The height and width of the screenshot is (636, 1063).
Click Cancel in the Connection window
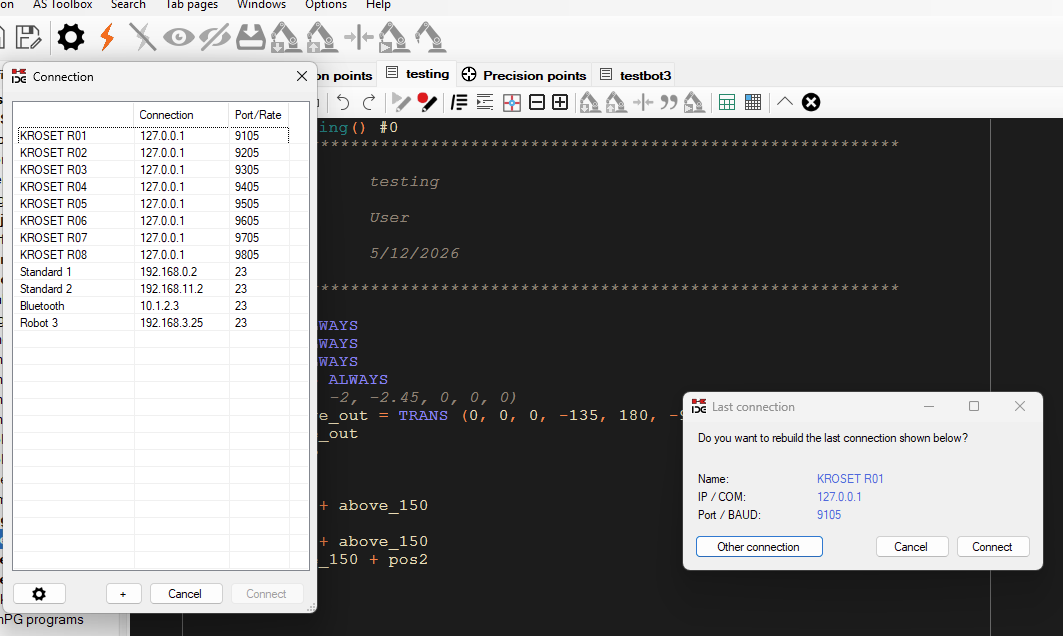pyautogui.click(x=186, y=594)
